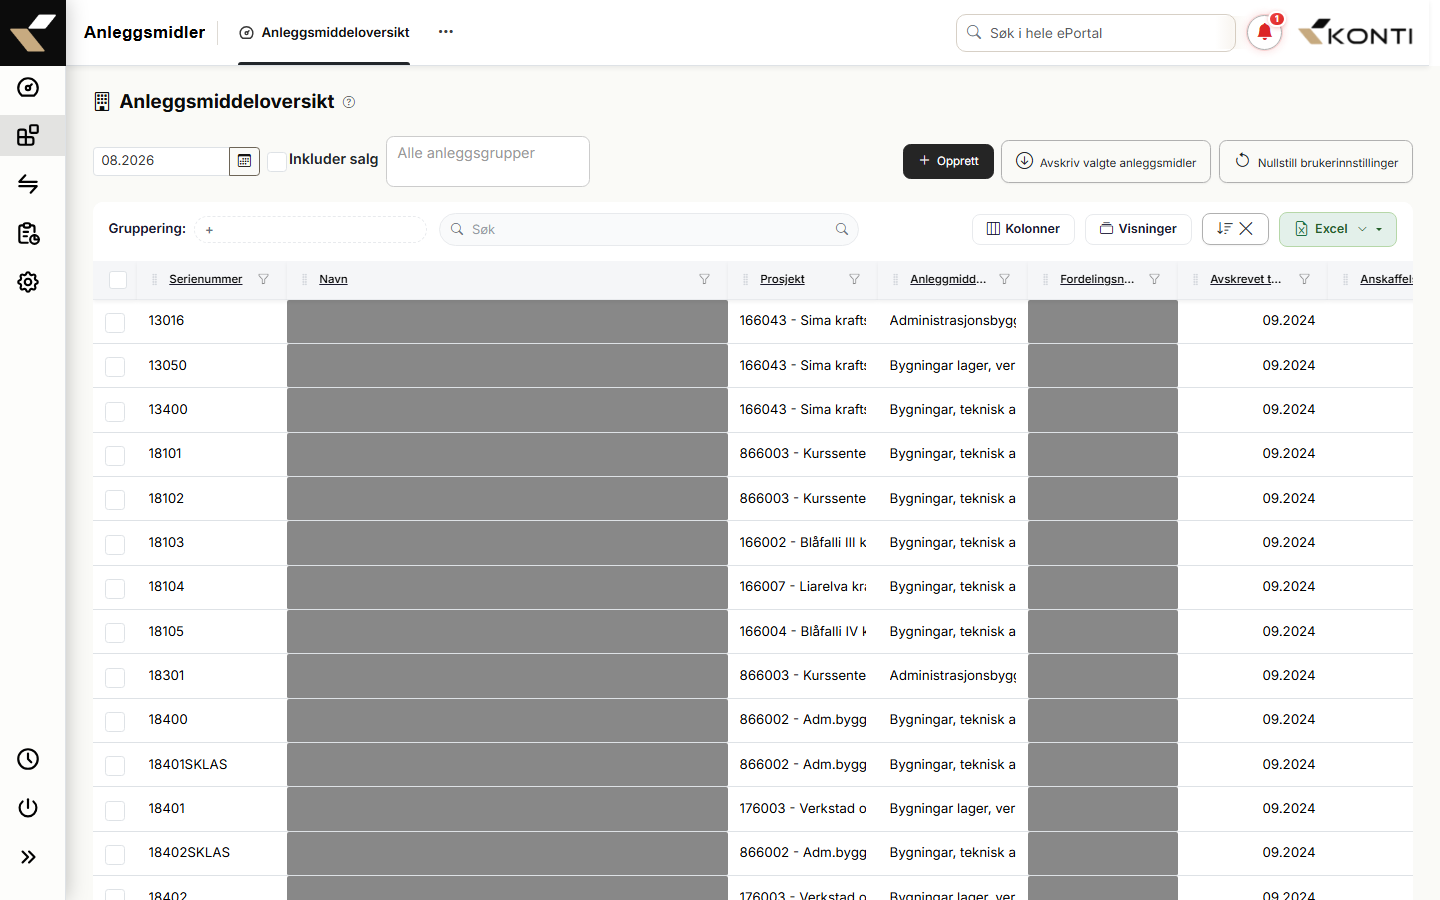
Task: Add a grouping with the plus icon
Action: [209, 230]
